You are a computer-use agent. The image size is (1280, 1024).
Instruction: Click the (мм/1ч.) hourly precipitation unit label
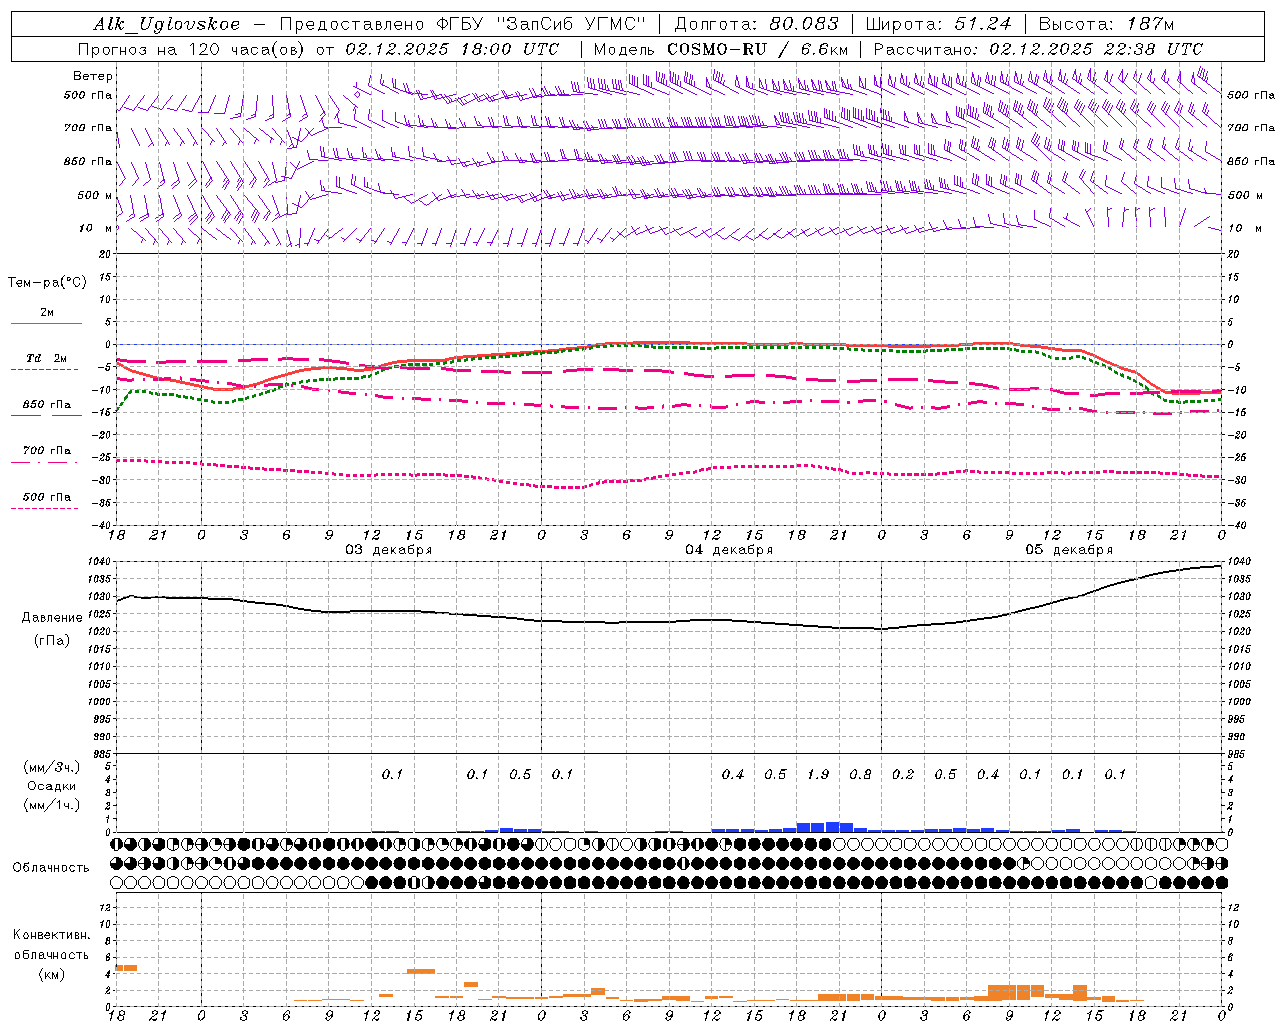pyautogui.click(x=51, y=805)
